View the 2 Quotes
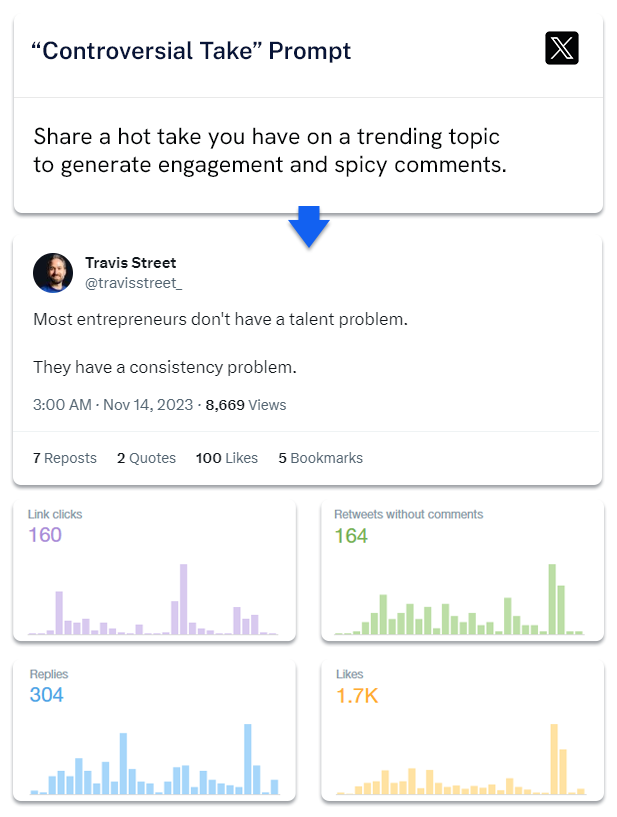 [146, 458]
